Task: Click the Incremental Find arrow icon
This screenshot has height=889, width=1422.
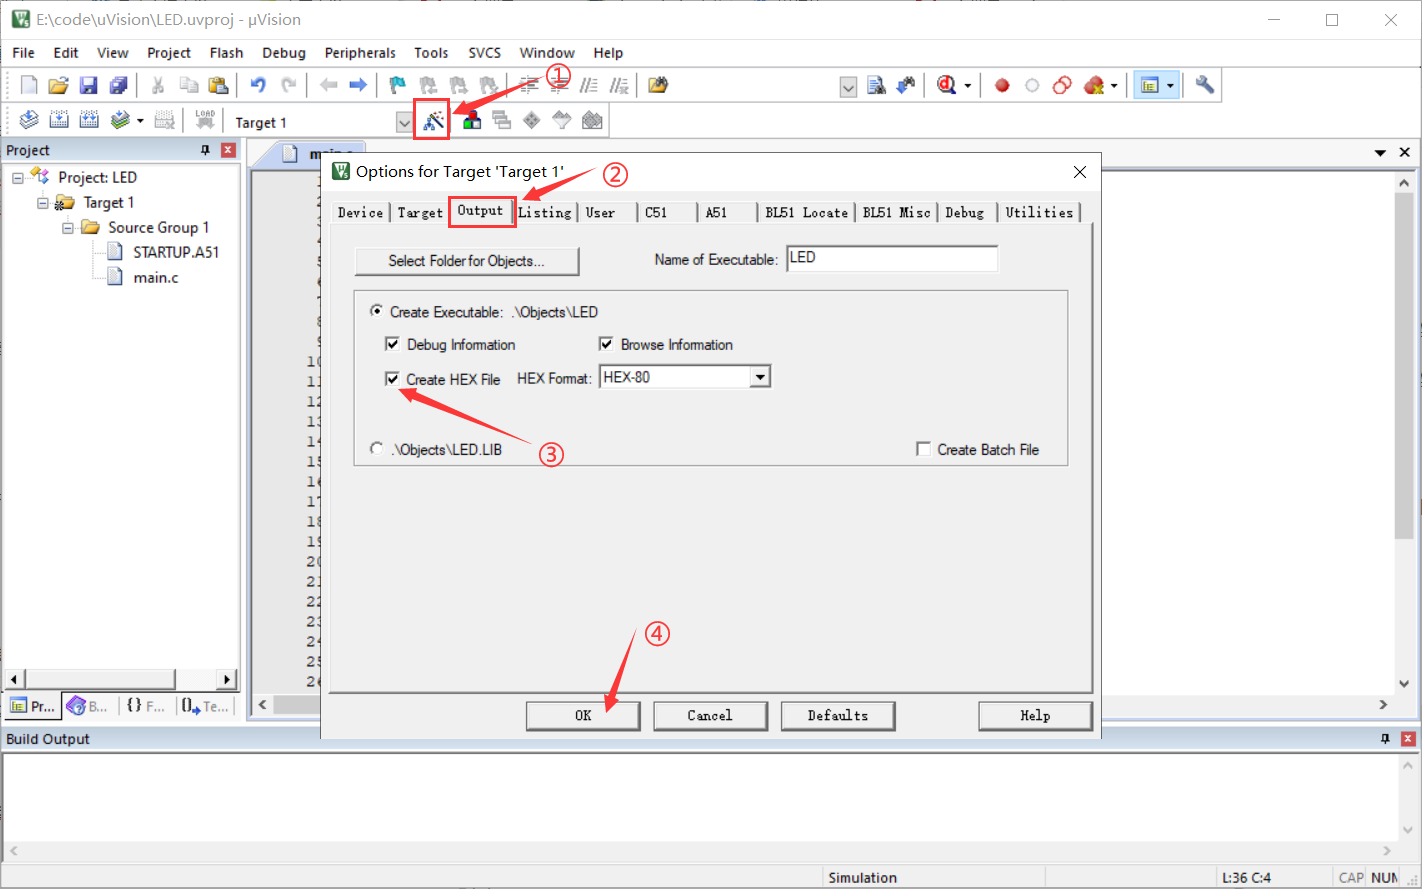Action: [x=906, y=85]
